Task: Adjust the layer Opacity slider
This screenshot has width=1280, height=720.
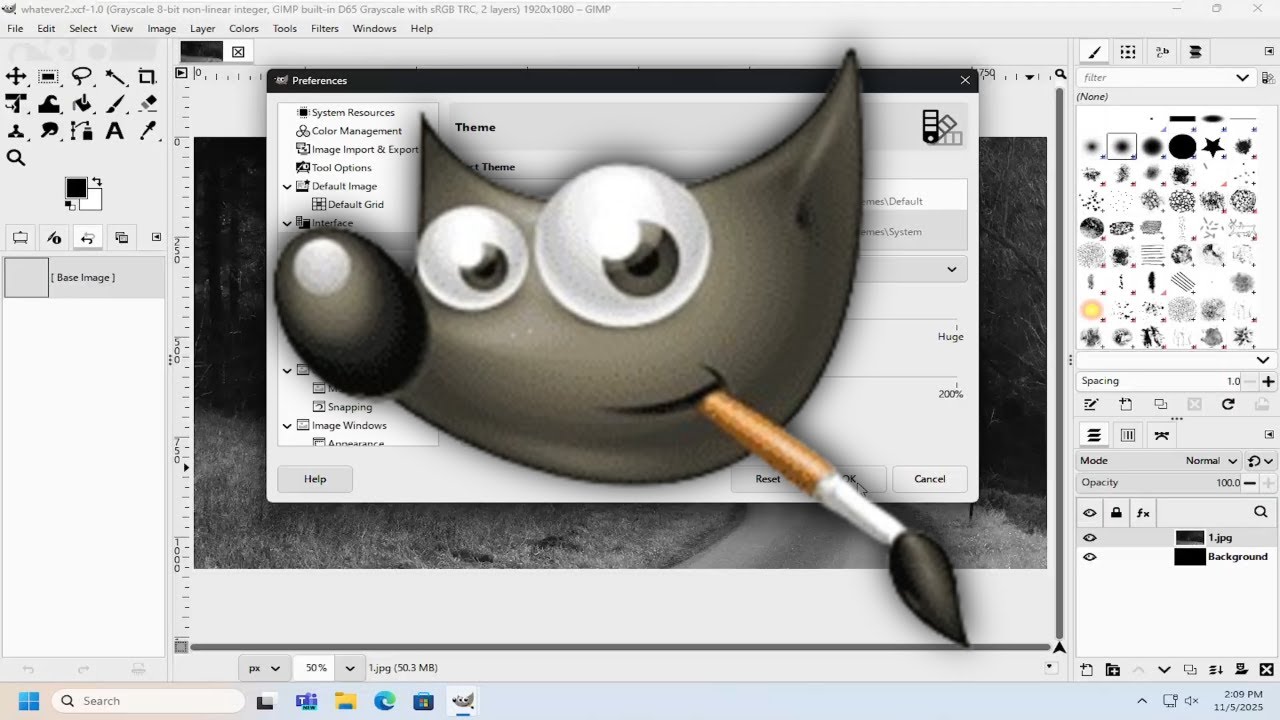Action: (x=1160, y=482)
